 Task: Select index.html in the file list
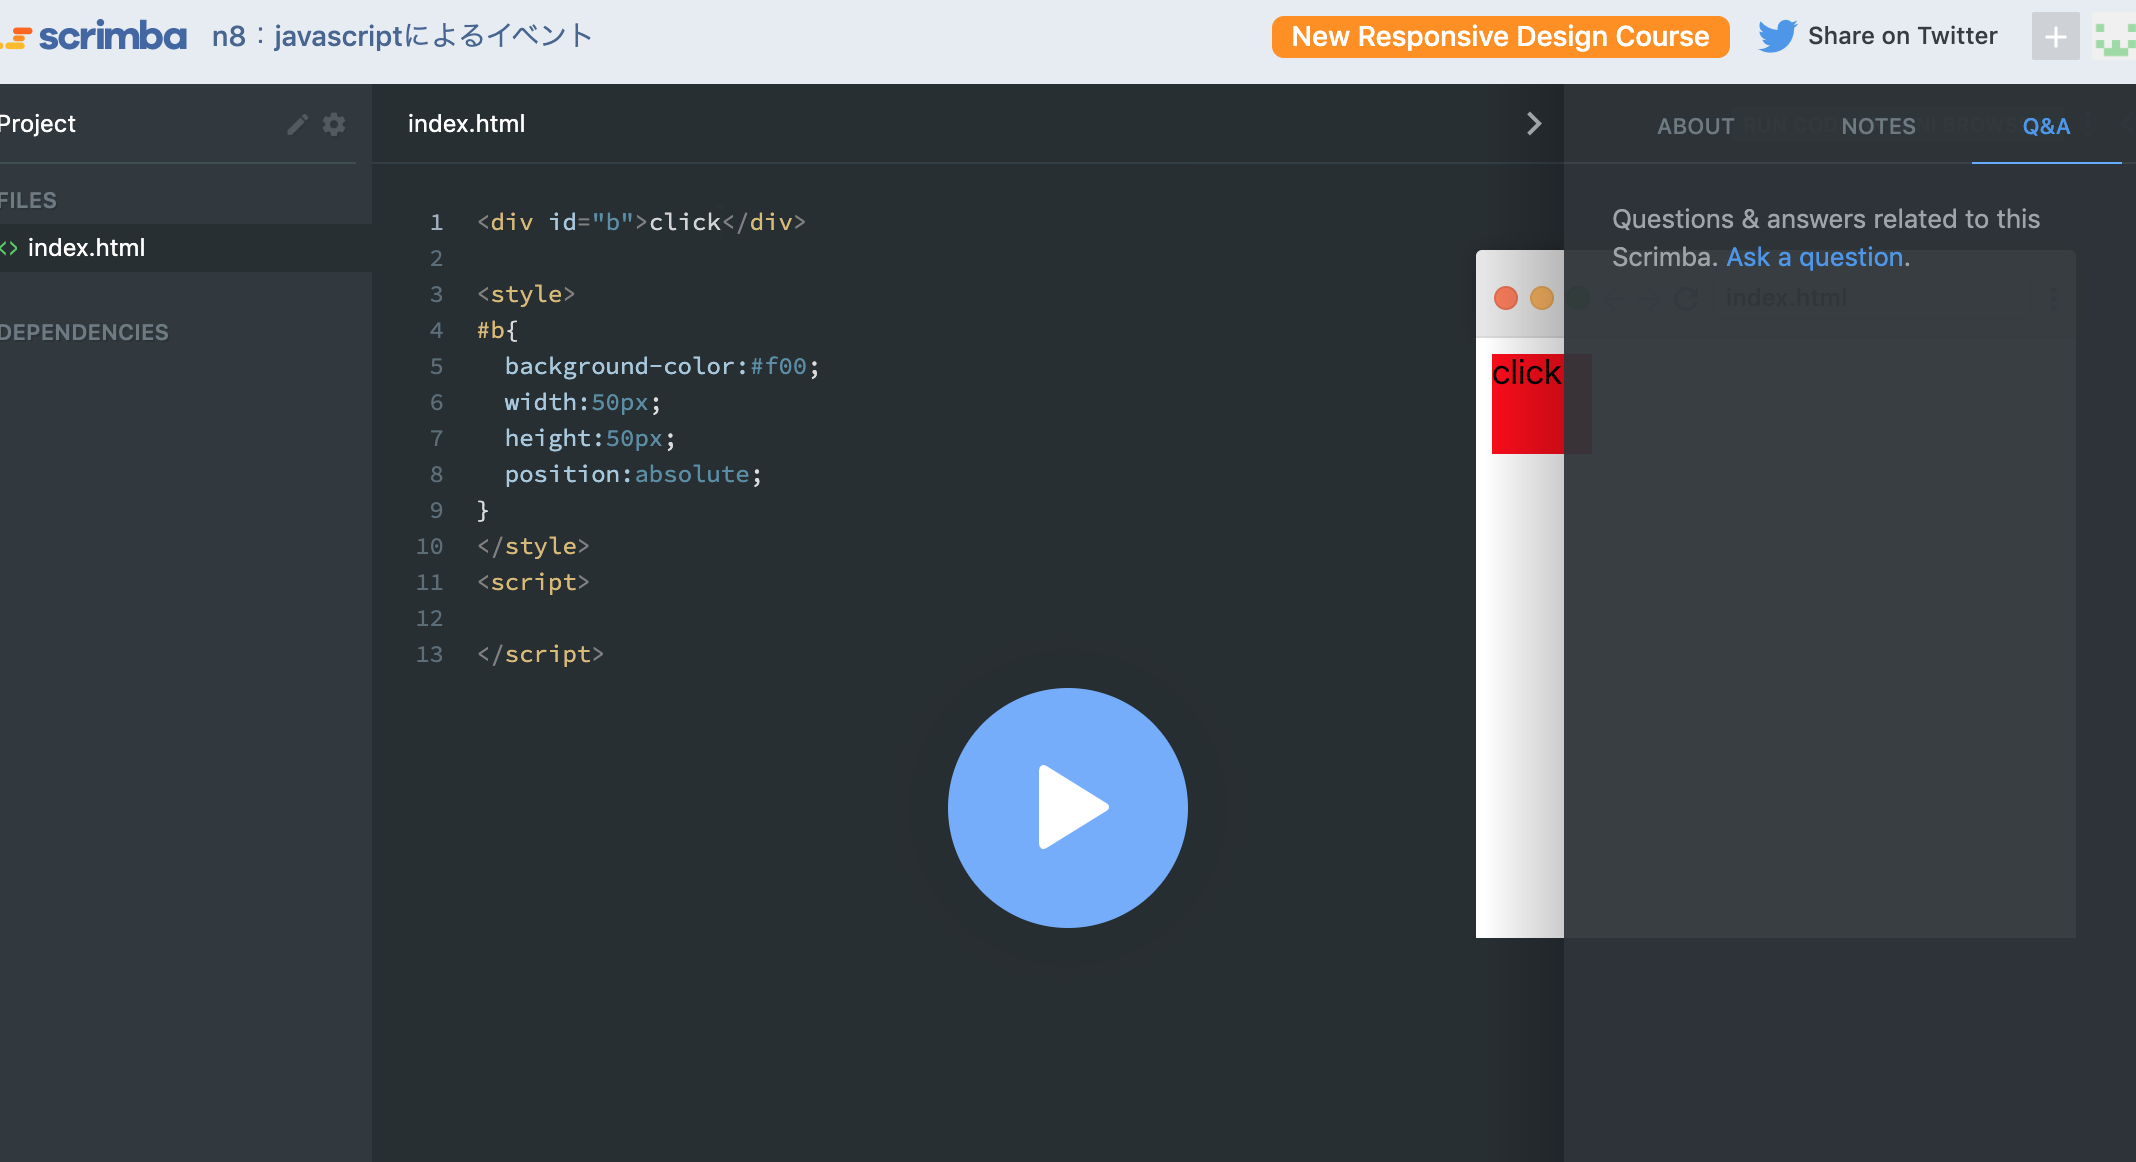pos(86,248)
